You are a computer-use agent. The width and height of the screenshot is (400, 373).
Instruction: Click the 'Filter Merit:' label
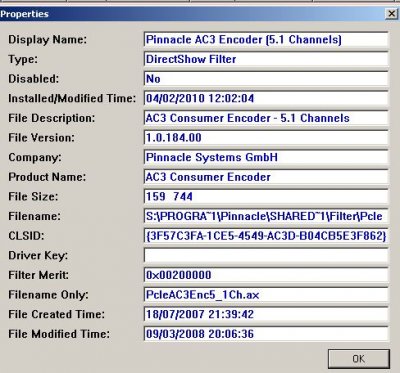38,275
